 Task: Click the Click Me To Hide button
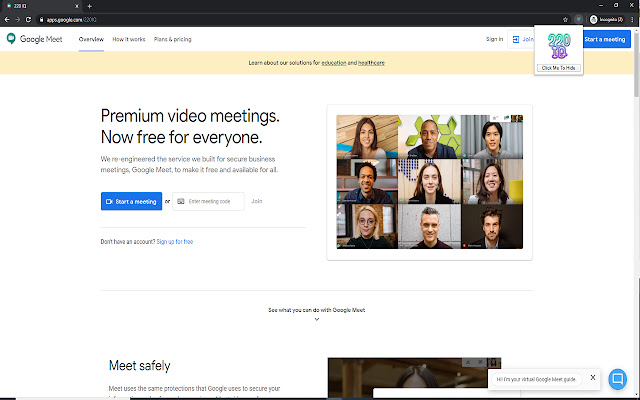point(558,68)
